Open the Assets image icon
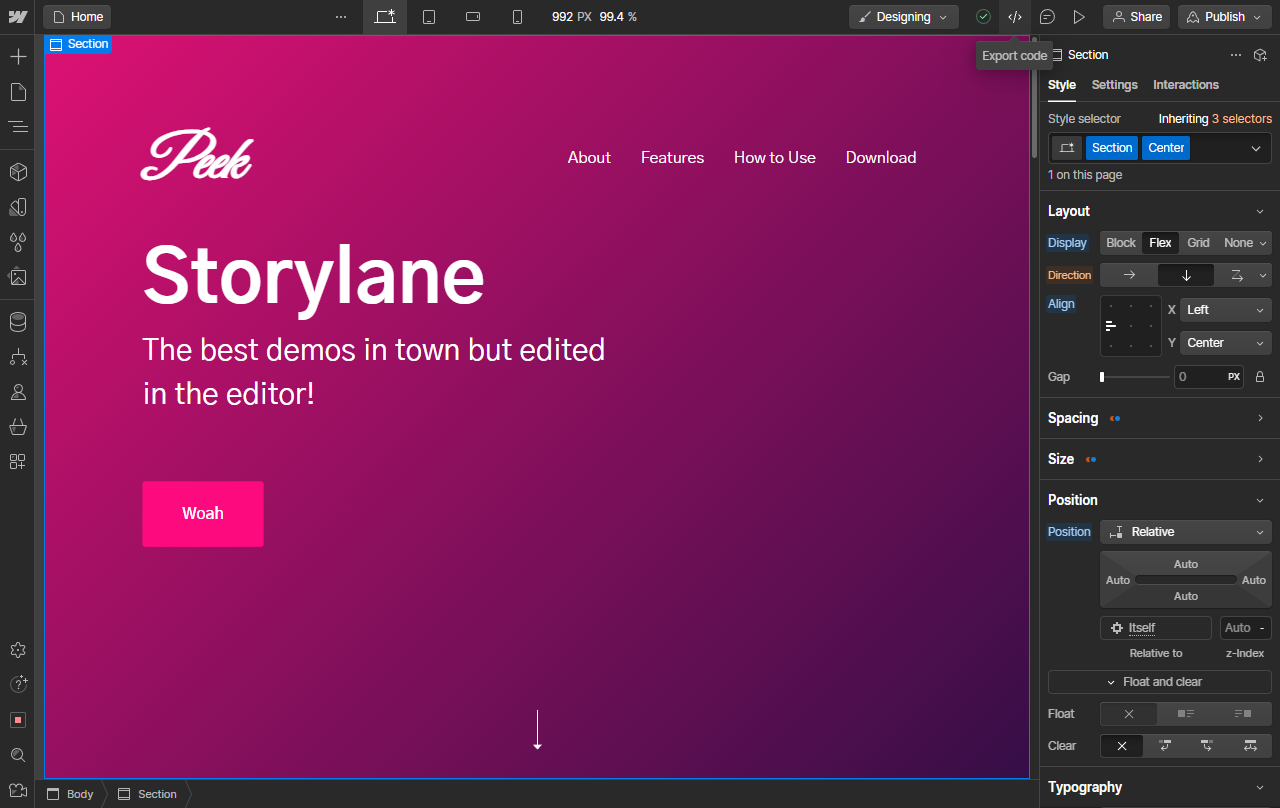Image resolution: width=1280 pixels, height=808 pixels. pyautogui.click(x=18, y=277)
